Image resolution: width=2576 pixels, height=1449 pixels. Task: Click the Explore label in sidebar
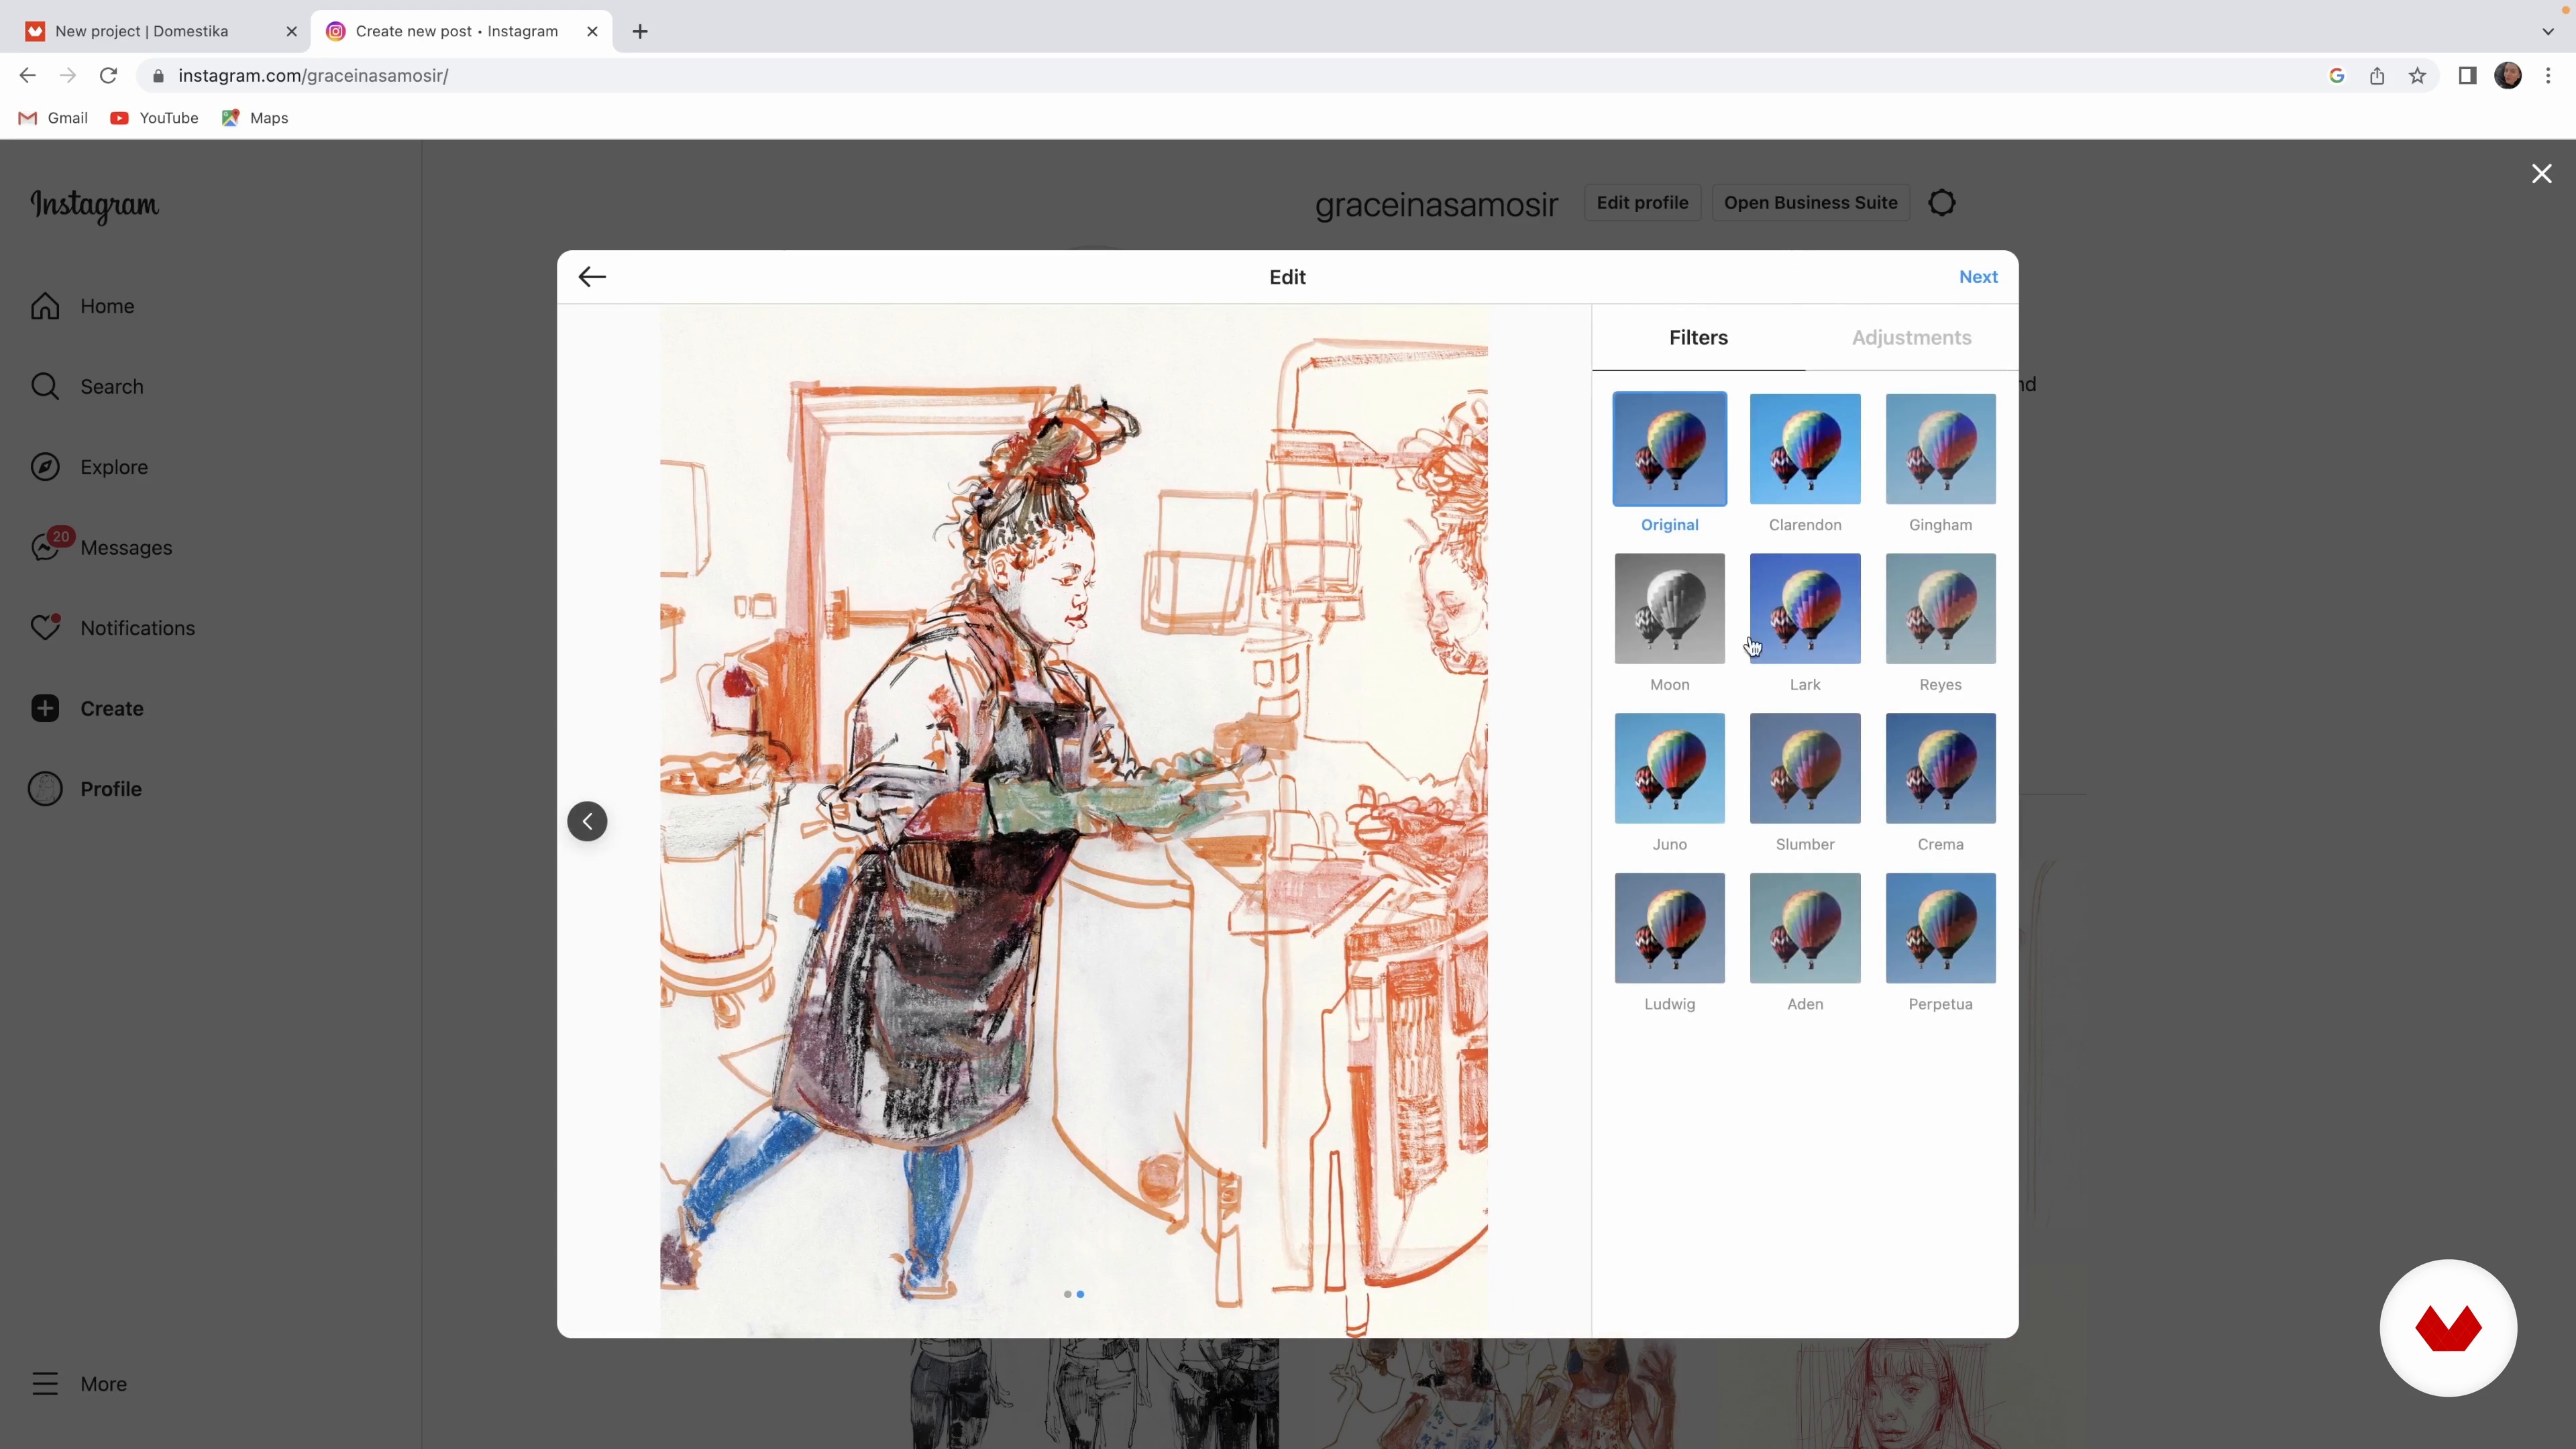pos(114,467)
